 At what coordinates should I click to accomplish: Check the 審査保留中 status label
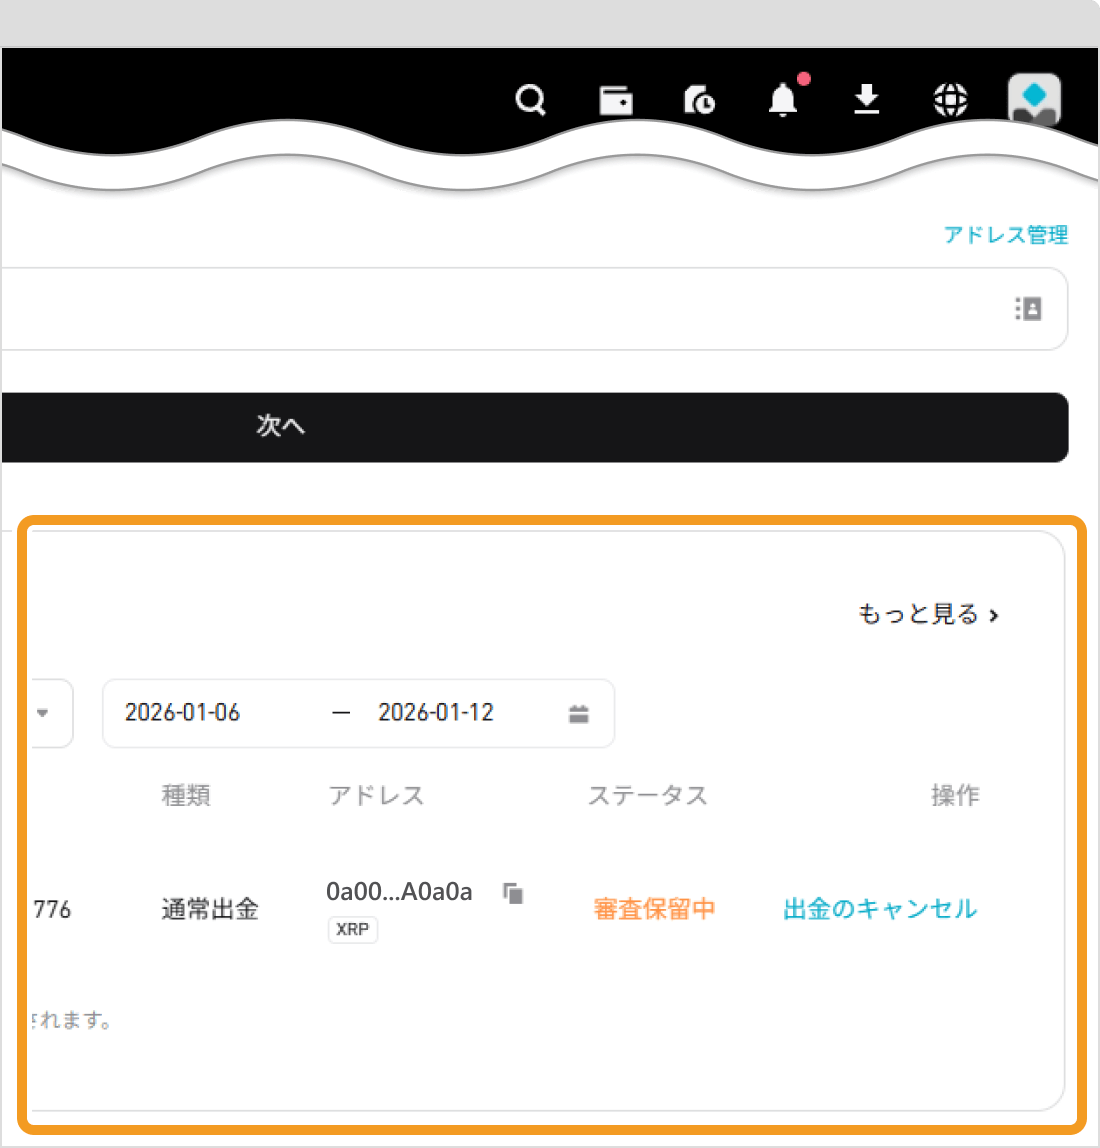click(x=654, y=909)
